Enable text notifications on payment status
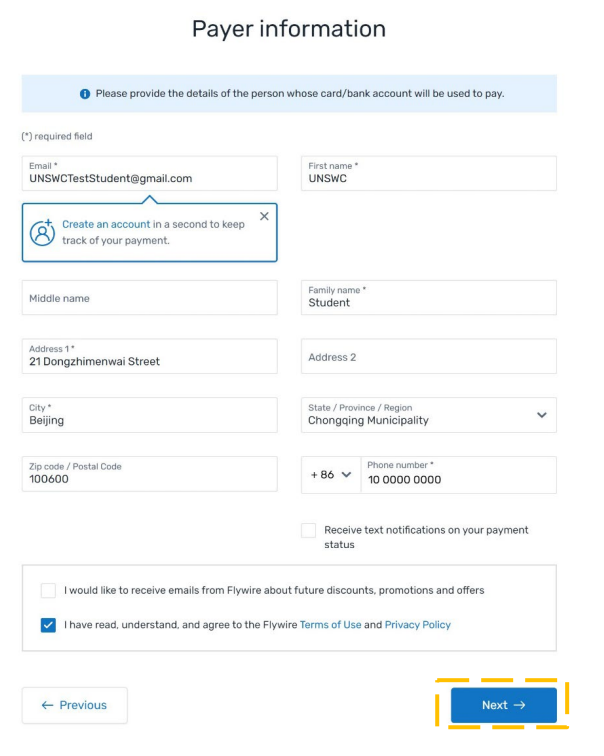 point(309,530)
